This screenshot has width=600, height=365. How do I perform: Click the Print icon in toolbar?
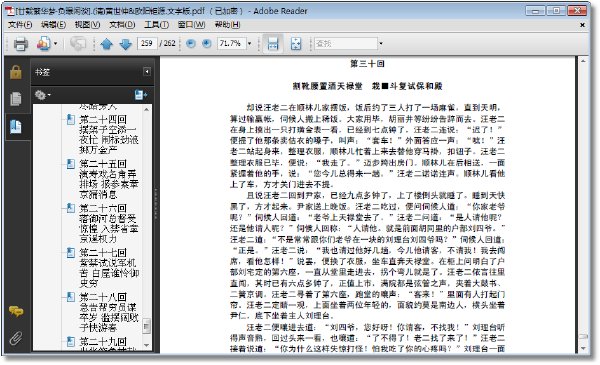[x=21, y=44]
